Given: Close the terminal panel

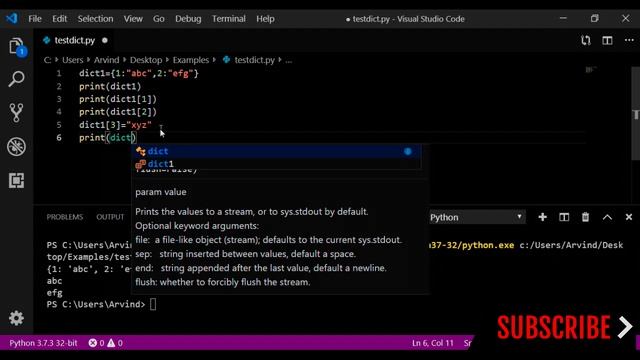Looking at the screenshot, I should click(629, 217).
